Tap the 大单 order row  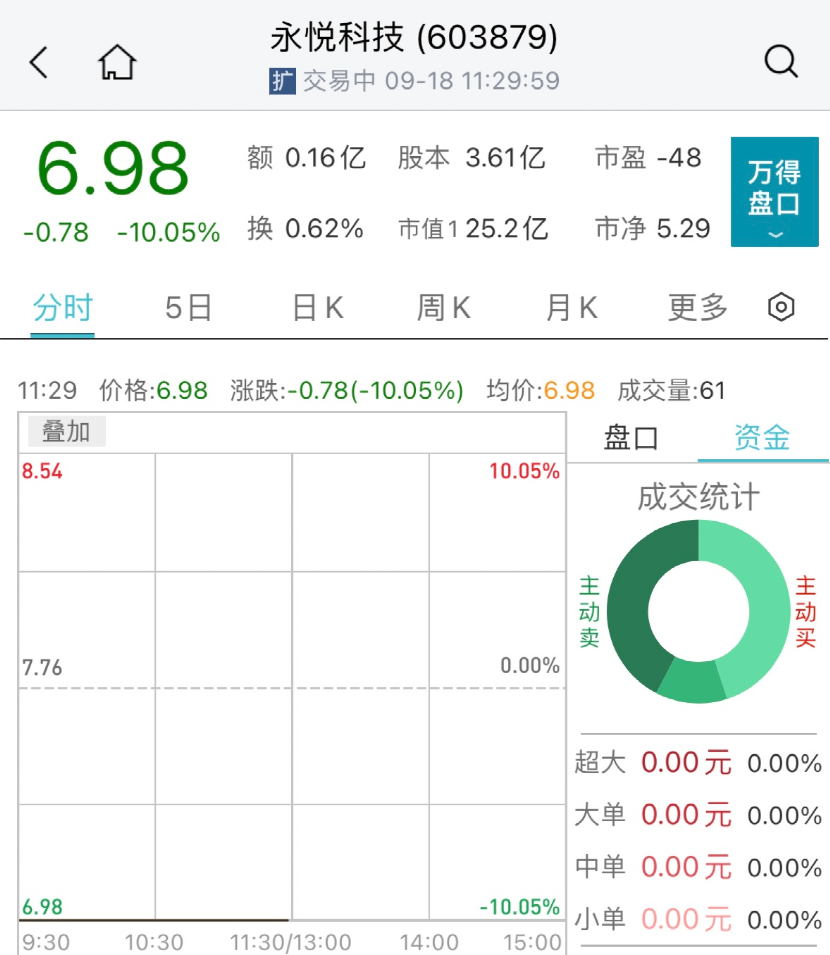click(698, 815)
